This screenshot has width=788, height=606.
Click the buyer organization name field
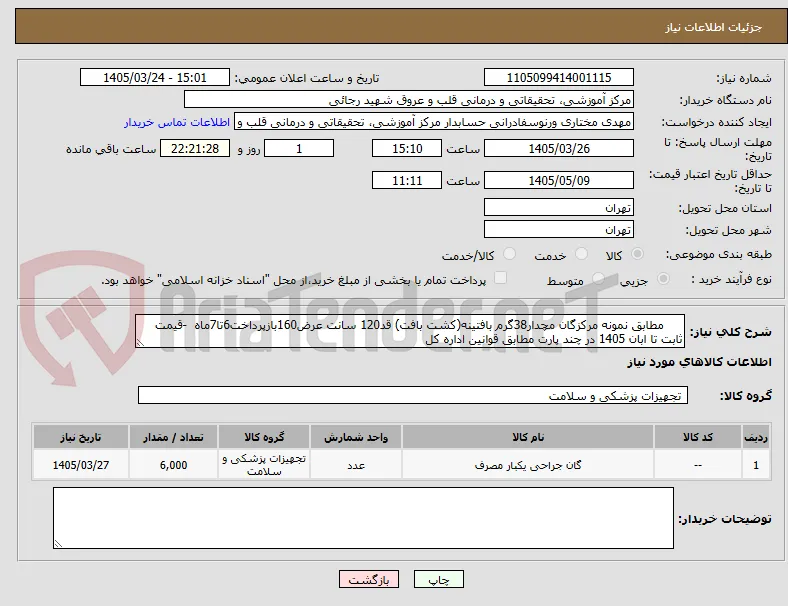coord(409,99)
